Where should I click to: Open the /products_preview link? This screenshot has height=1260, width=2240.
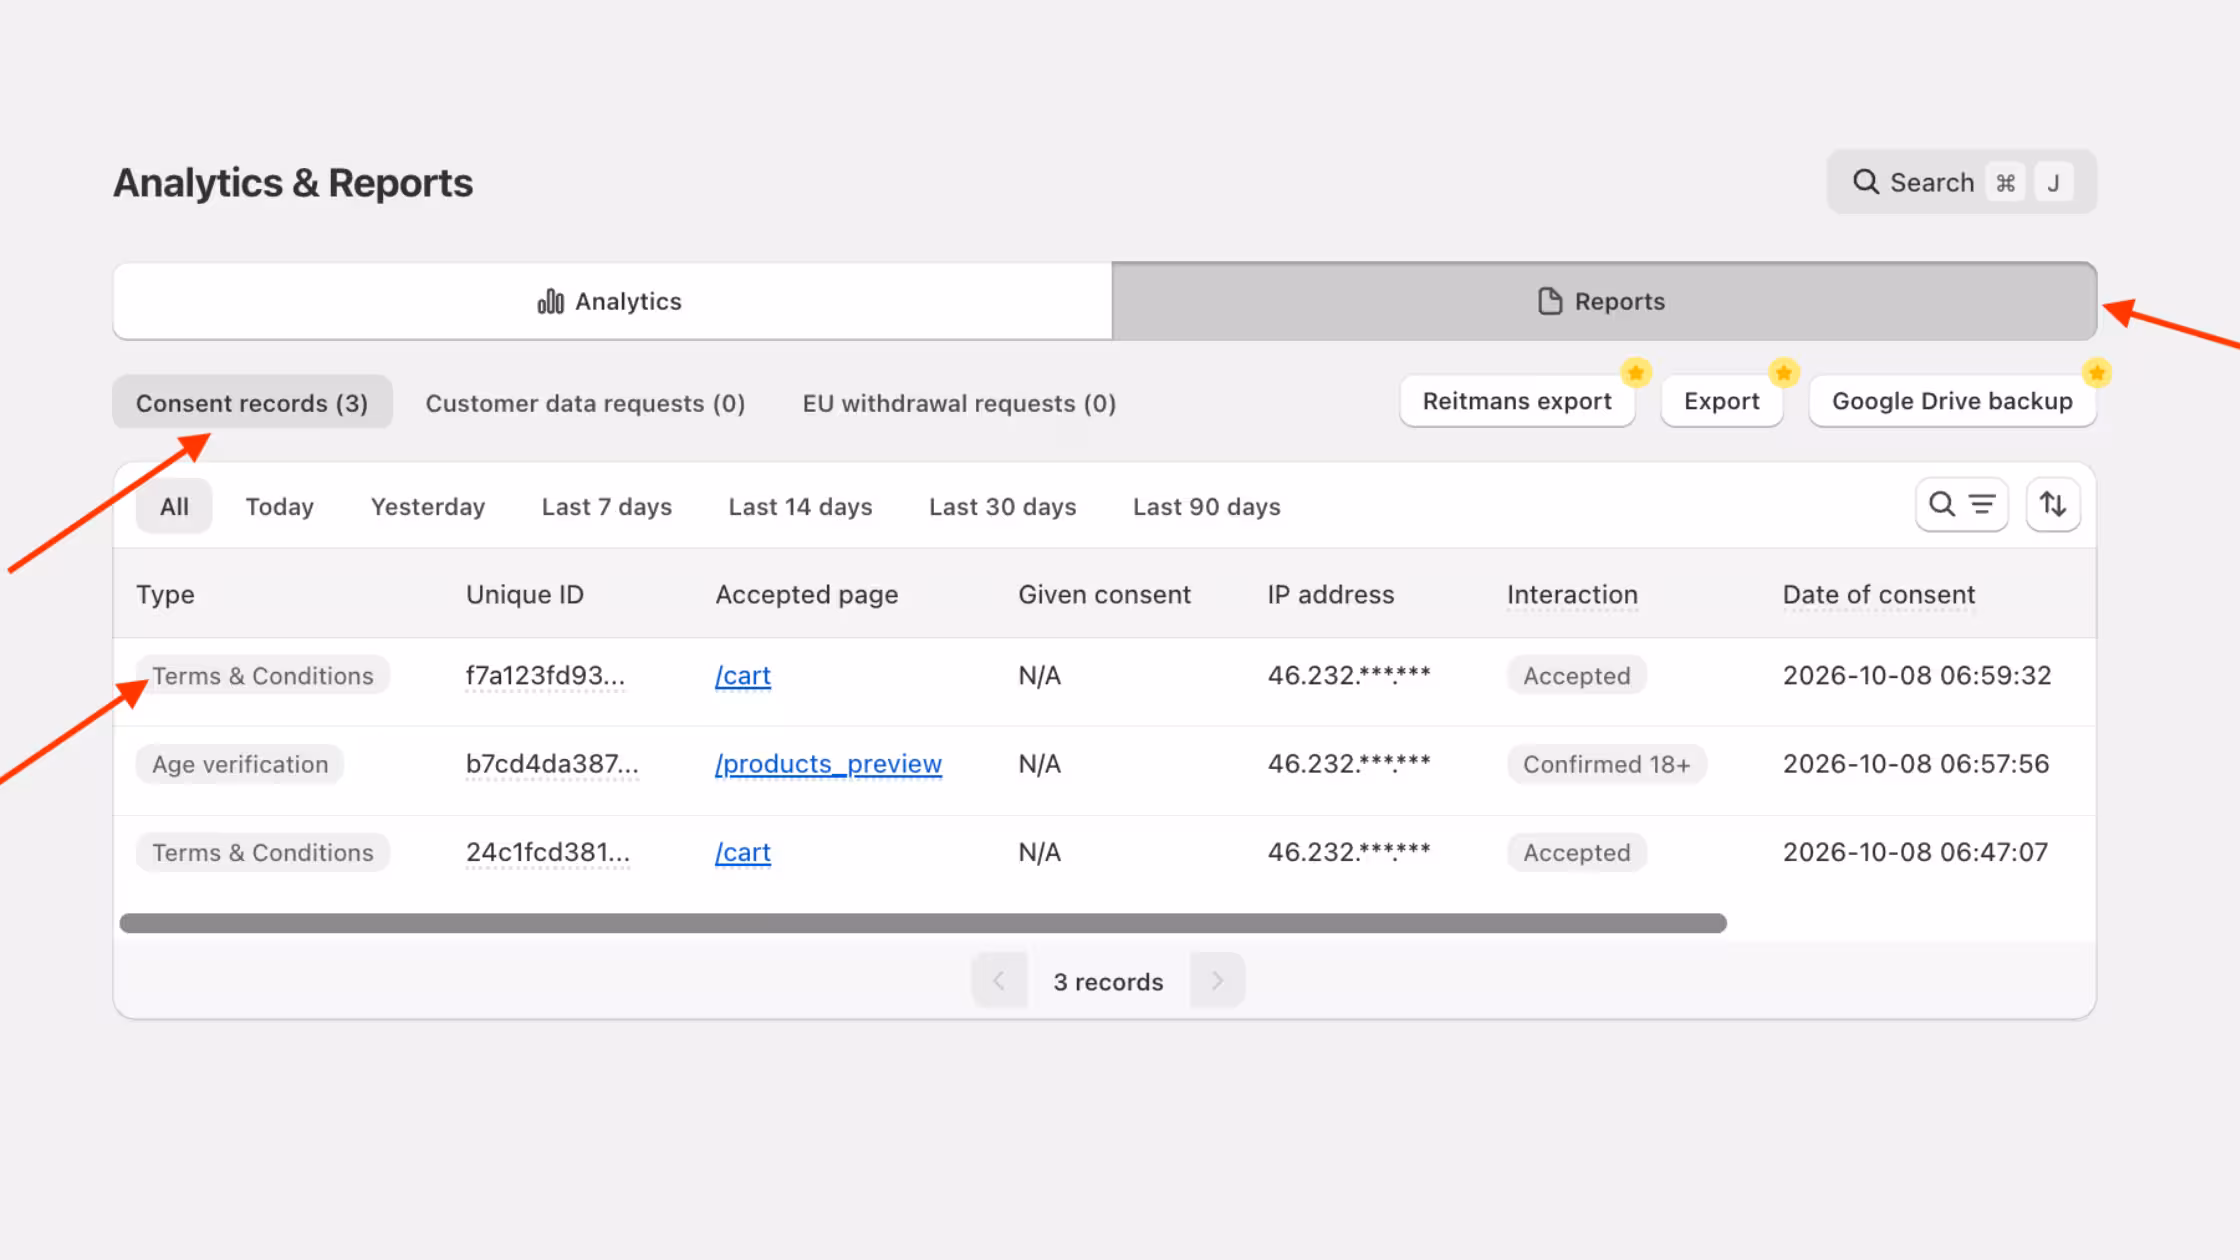828,764
